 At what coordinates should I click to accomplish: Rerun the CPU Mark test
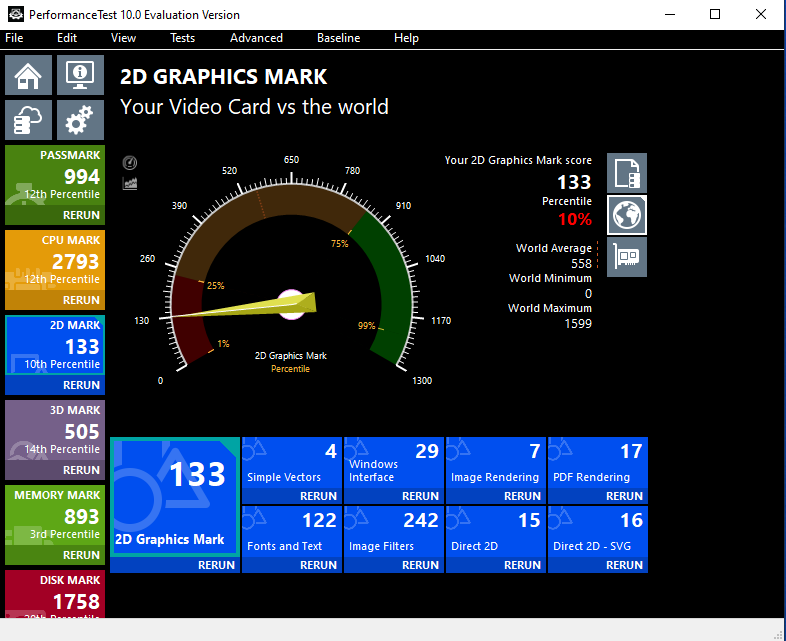[81, 300]
